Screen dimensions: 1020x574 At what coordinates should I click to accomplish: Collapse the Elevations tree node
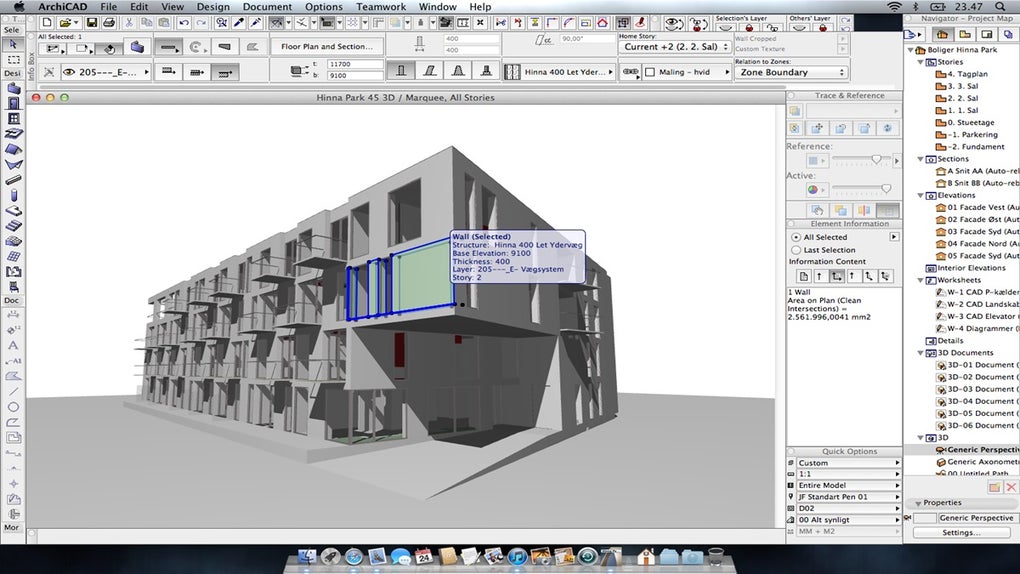click(921, 195)
